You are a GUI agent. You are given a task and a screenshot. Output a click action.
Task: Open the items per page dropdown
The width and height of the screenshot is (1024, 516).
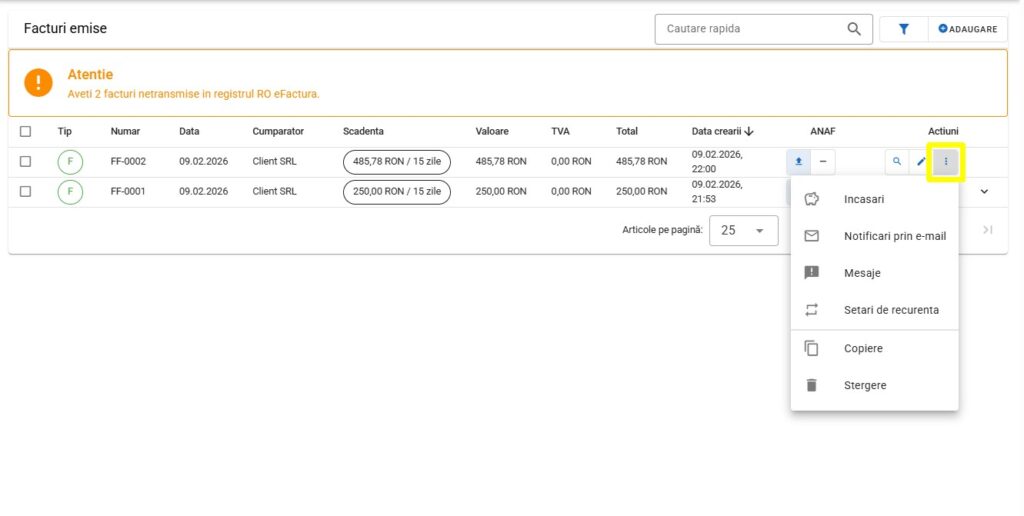[743, 230]
